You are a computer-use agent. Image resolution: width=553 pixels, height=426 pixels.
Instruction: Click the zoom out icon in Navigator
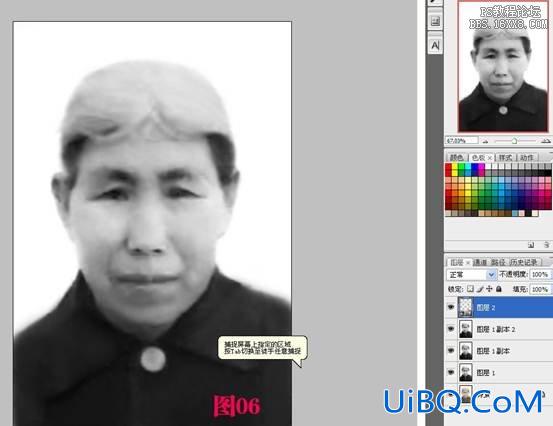[486, 141]
